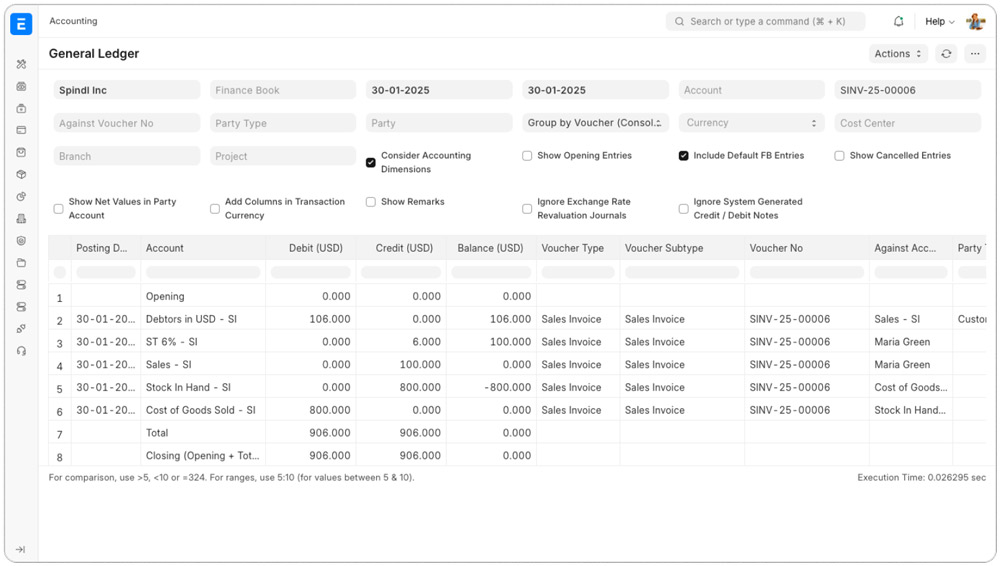Viewport: 1000px width, 566px height.
Task: Select the Stock In Hand - SI cell
Action: [203, 387]
